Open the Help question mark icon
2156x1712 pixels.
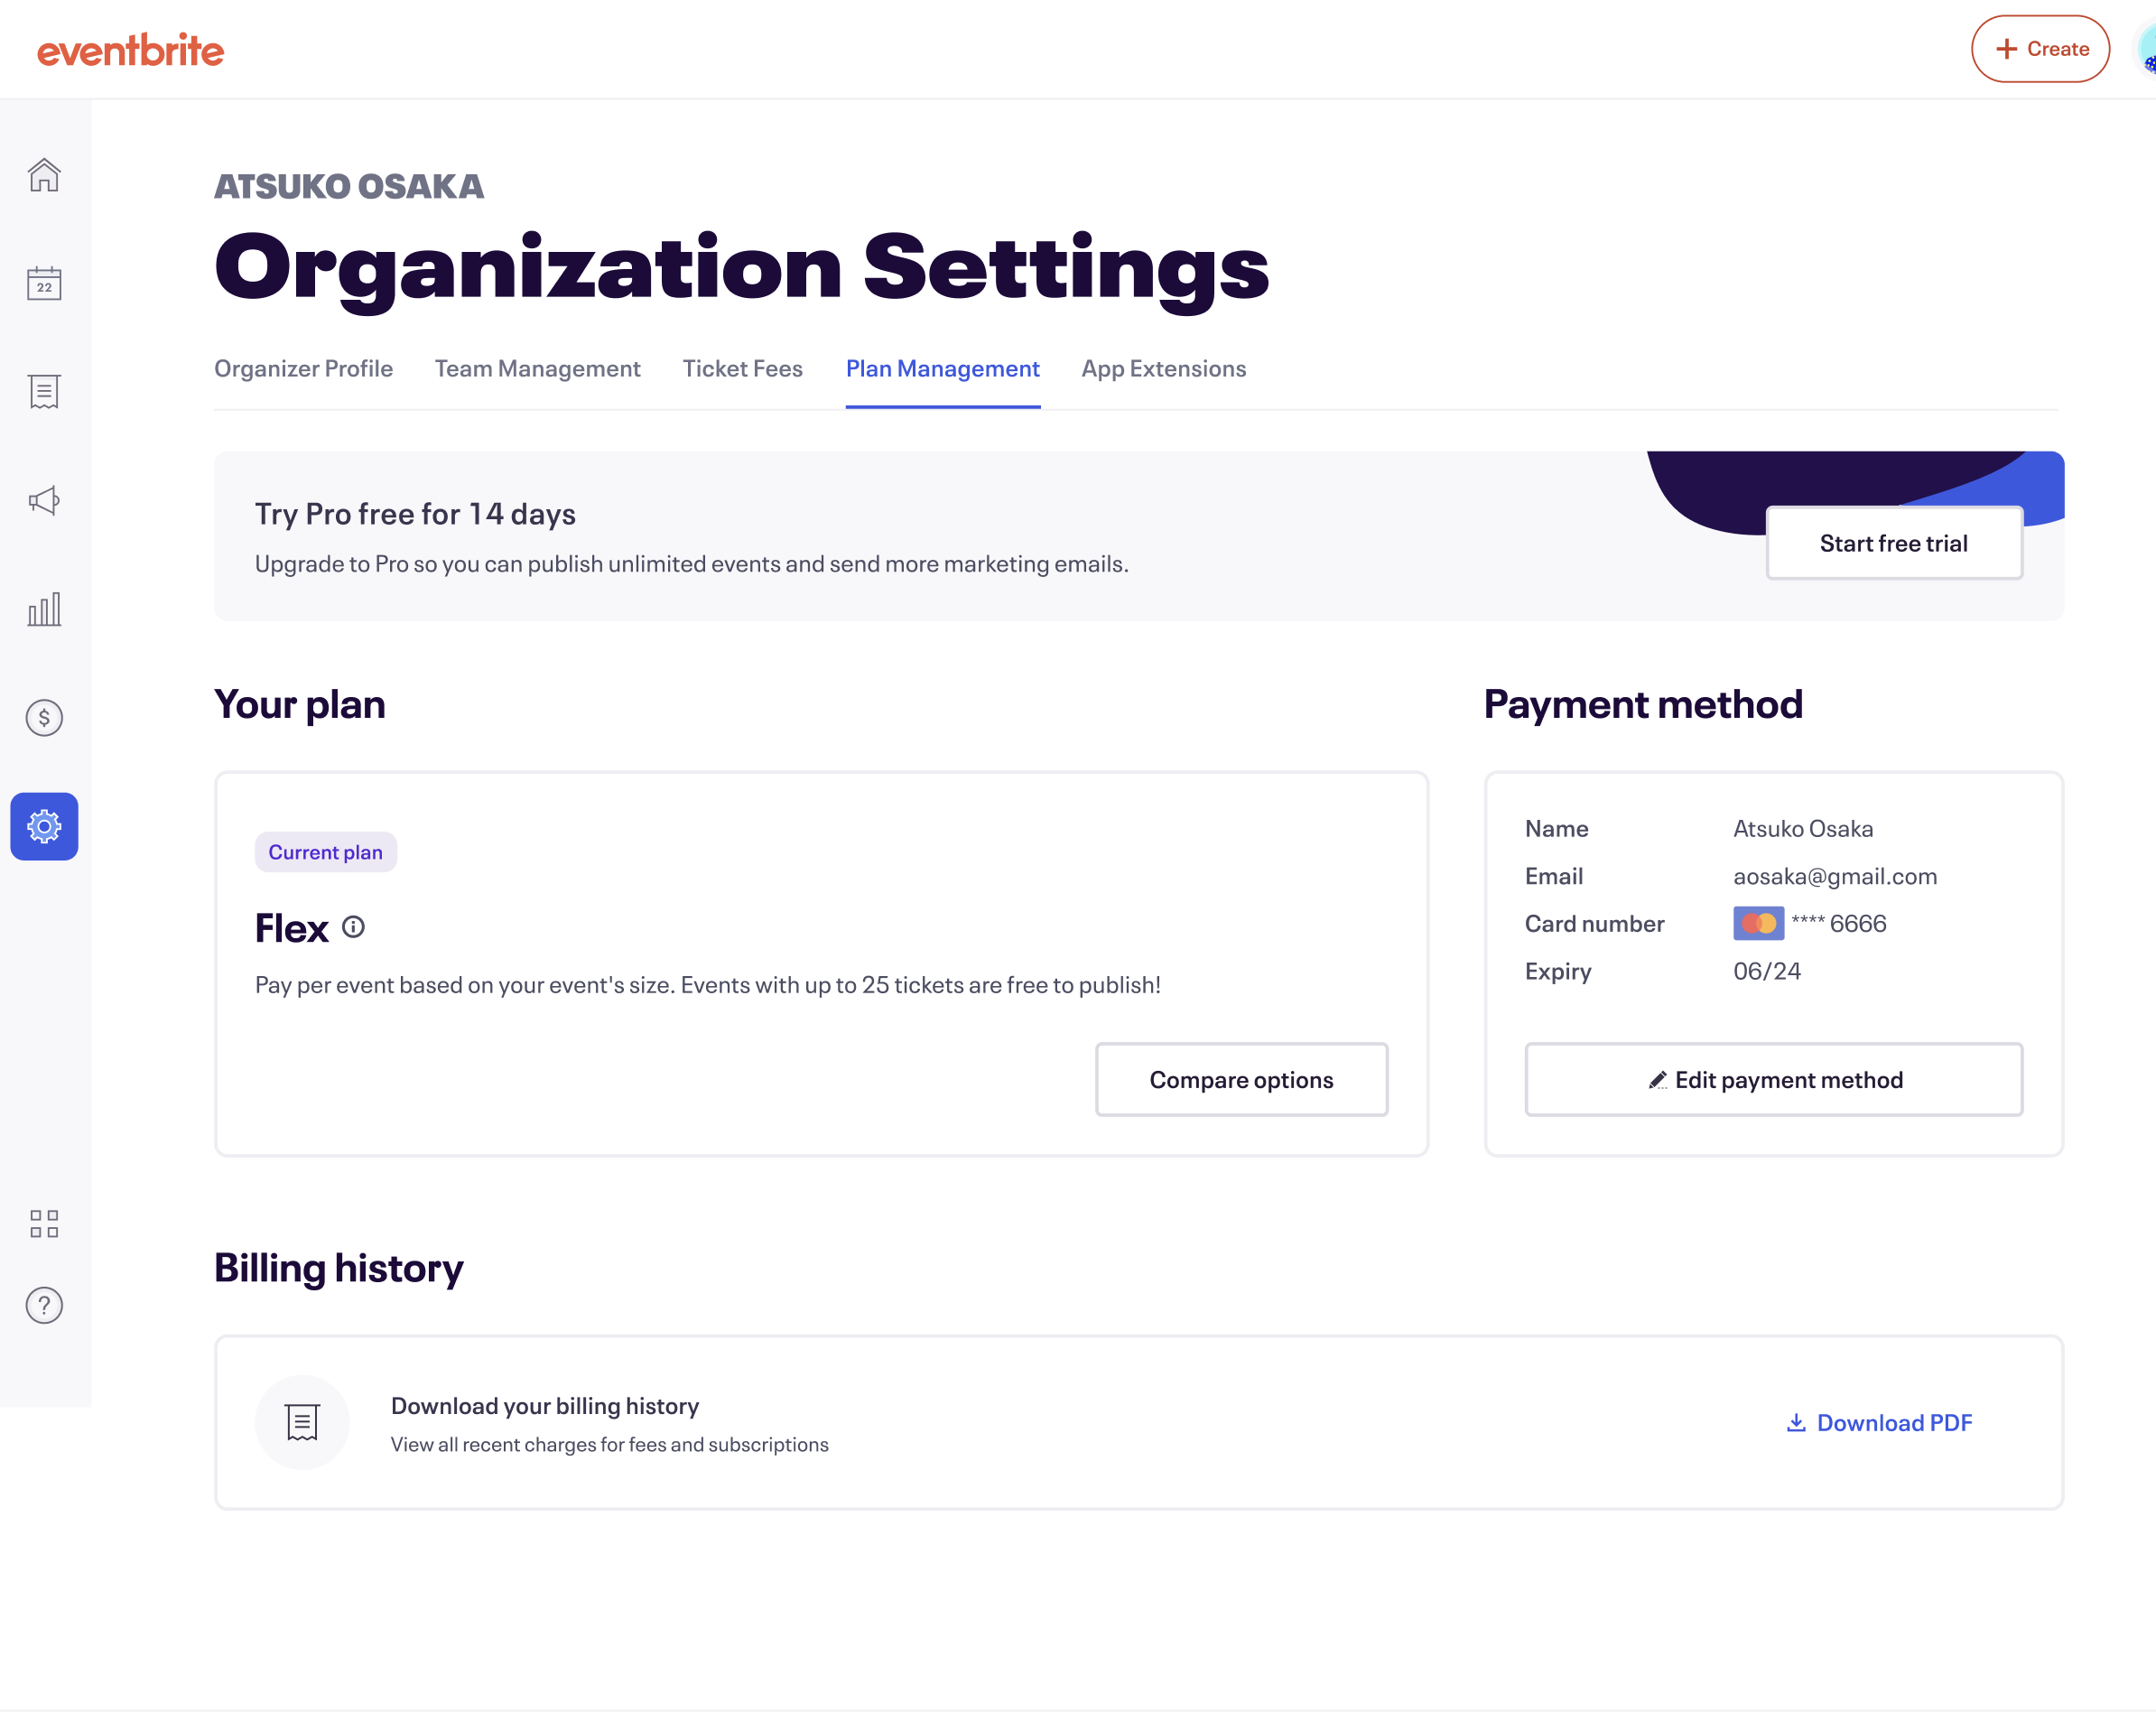click(44, 1305)
